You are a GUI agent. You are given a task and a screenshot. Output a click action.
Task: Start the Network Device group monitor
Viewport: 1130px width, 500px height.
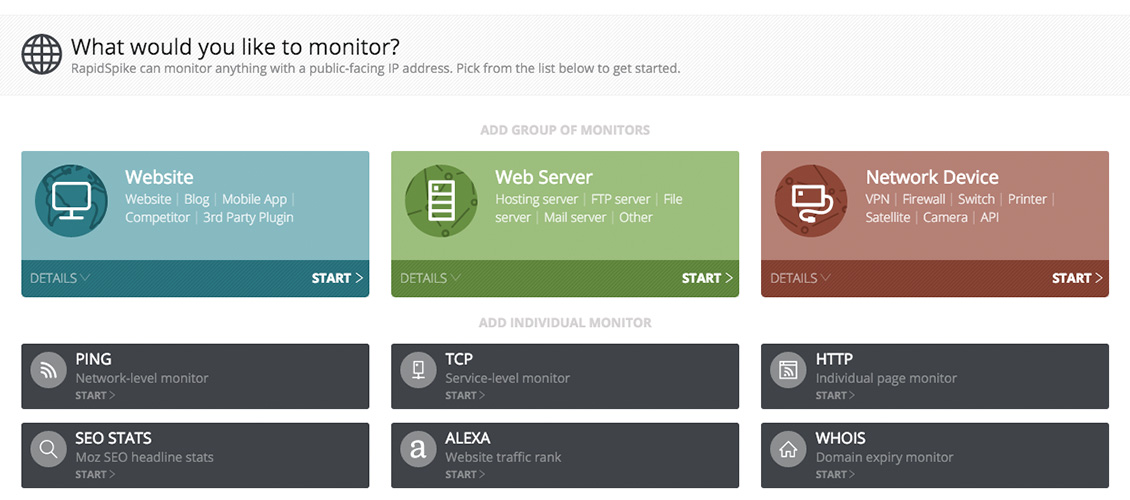point(1077,278)
